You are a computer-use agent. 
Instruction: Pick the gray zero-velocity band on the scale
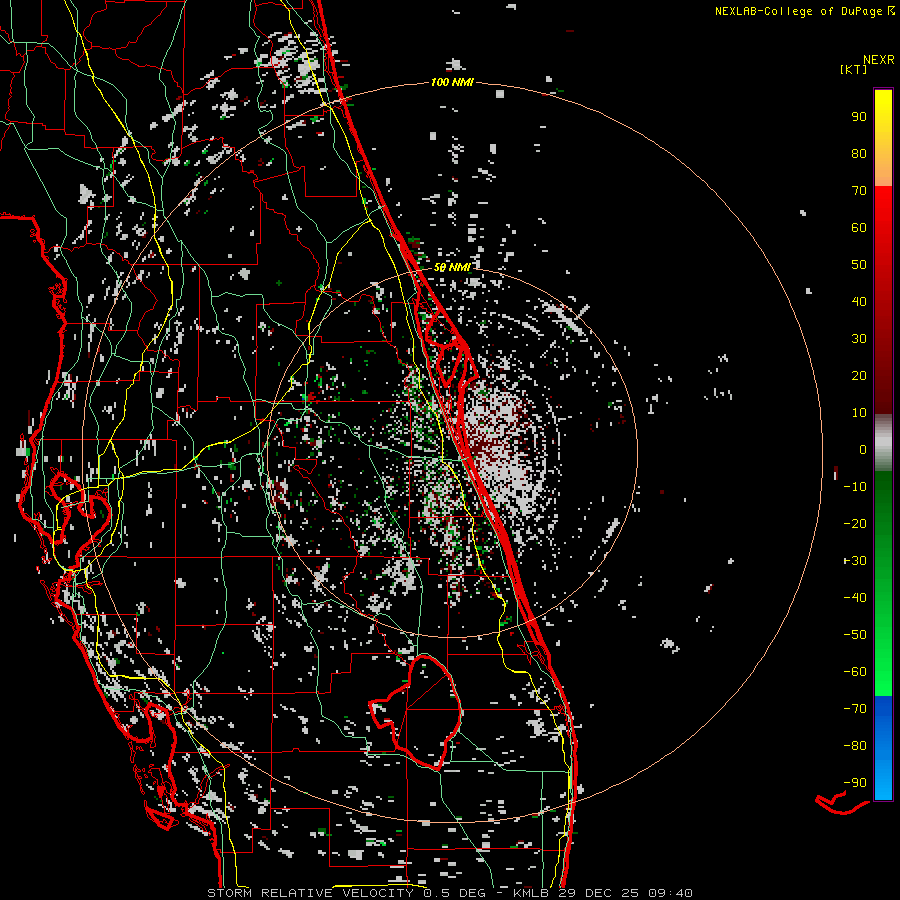[883, 442]
